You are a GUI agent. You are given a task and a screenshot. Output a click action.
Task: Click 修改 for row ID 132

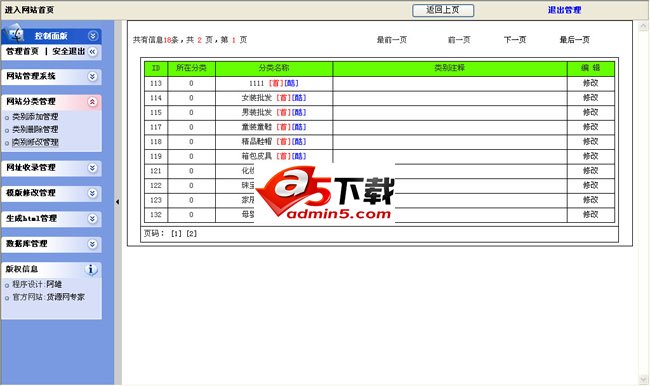[x=591, y=214]
